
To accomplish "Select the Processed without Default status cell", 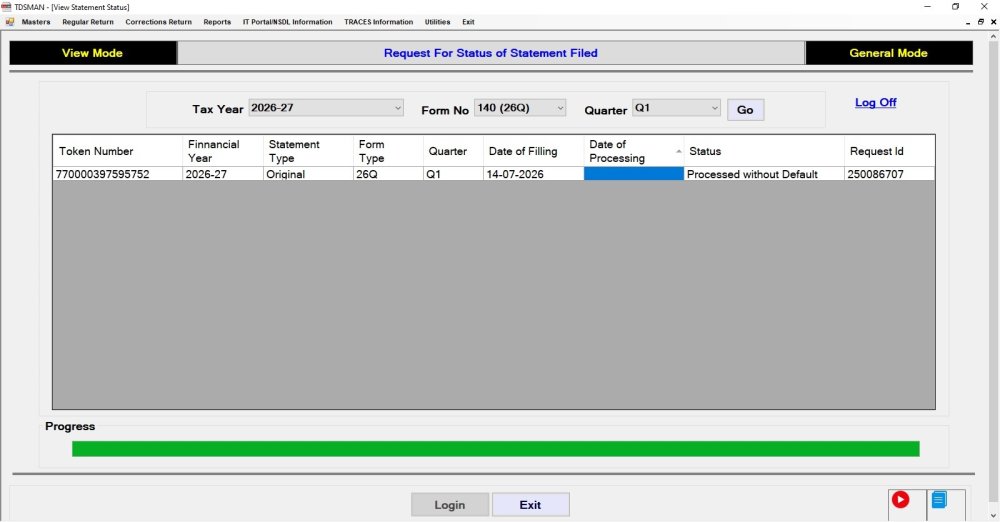I will point(764,174).
